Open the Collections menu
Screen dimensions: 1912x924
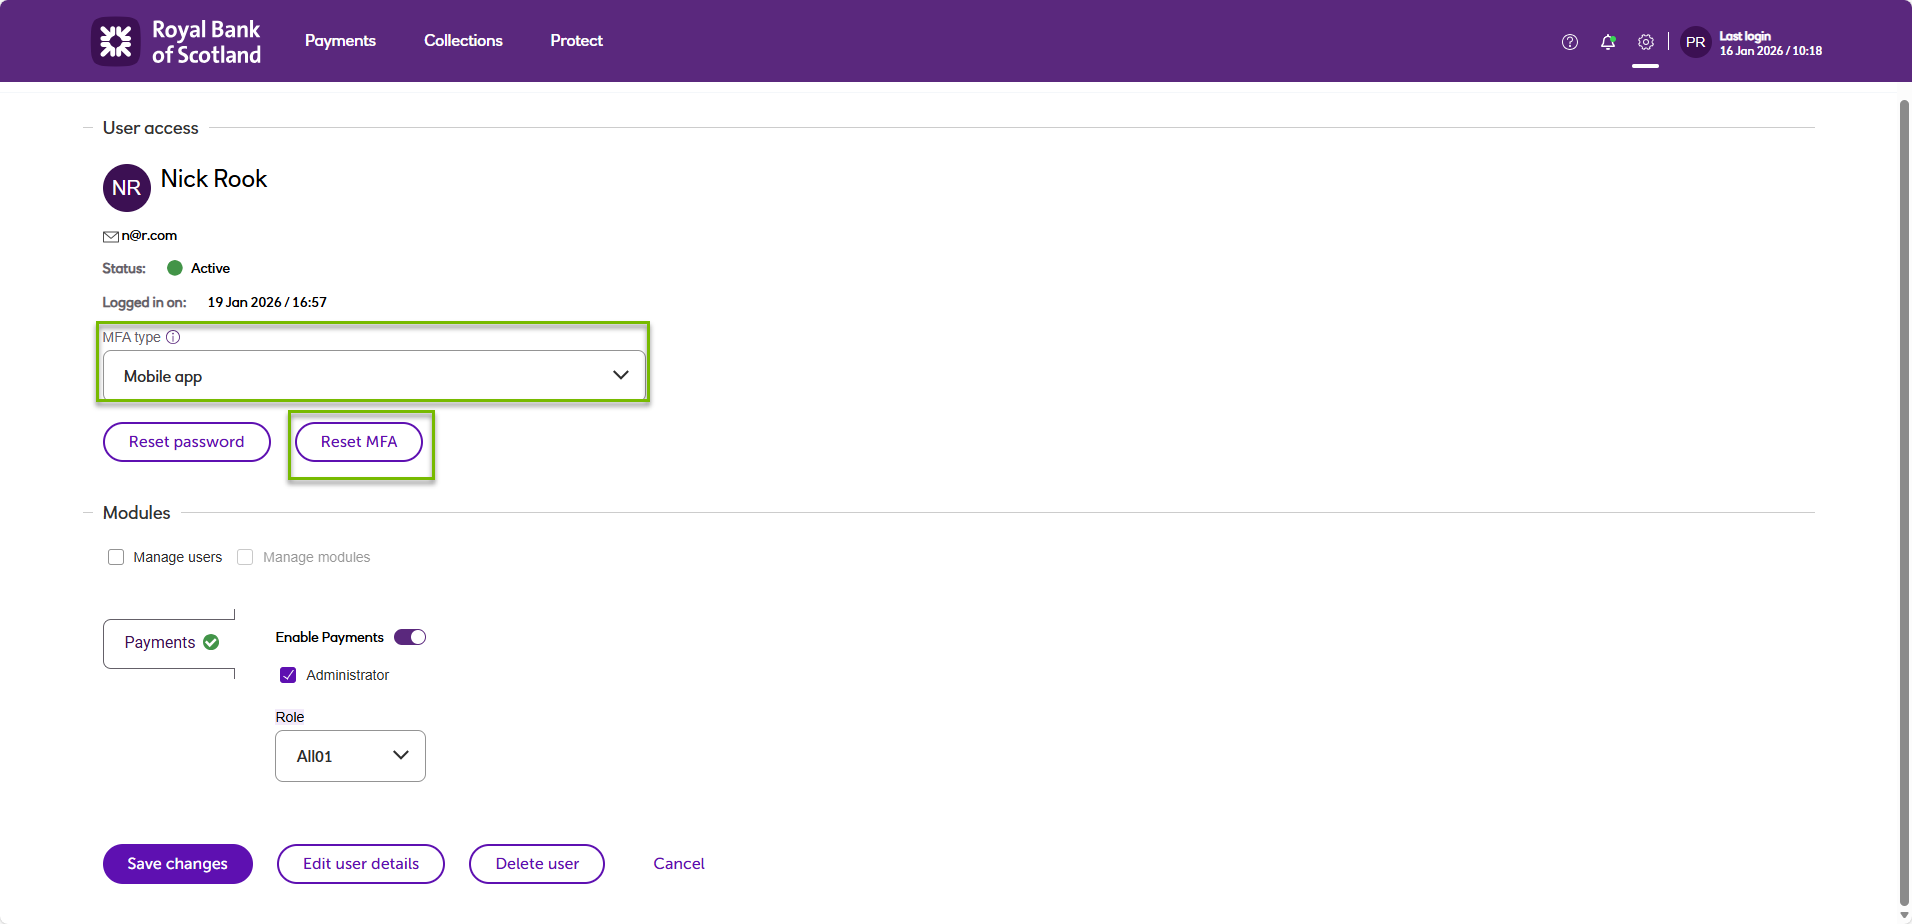point(463,41)
